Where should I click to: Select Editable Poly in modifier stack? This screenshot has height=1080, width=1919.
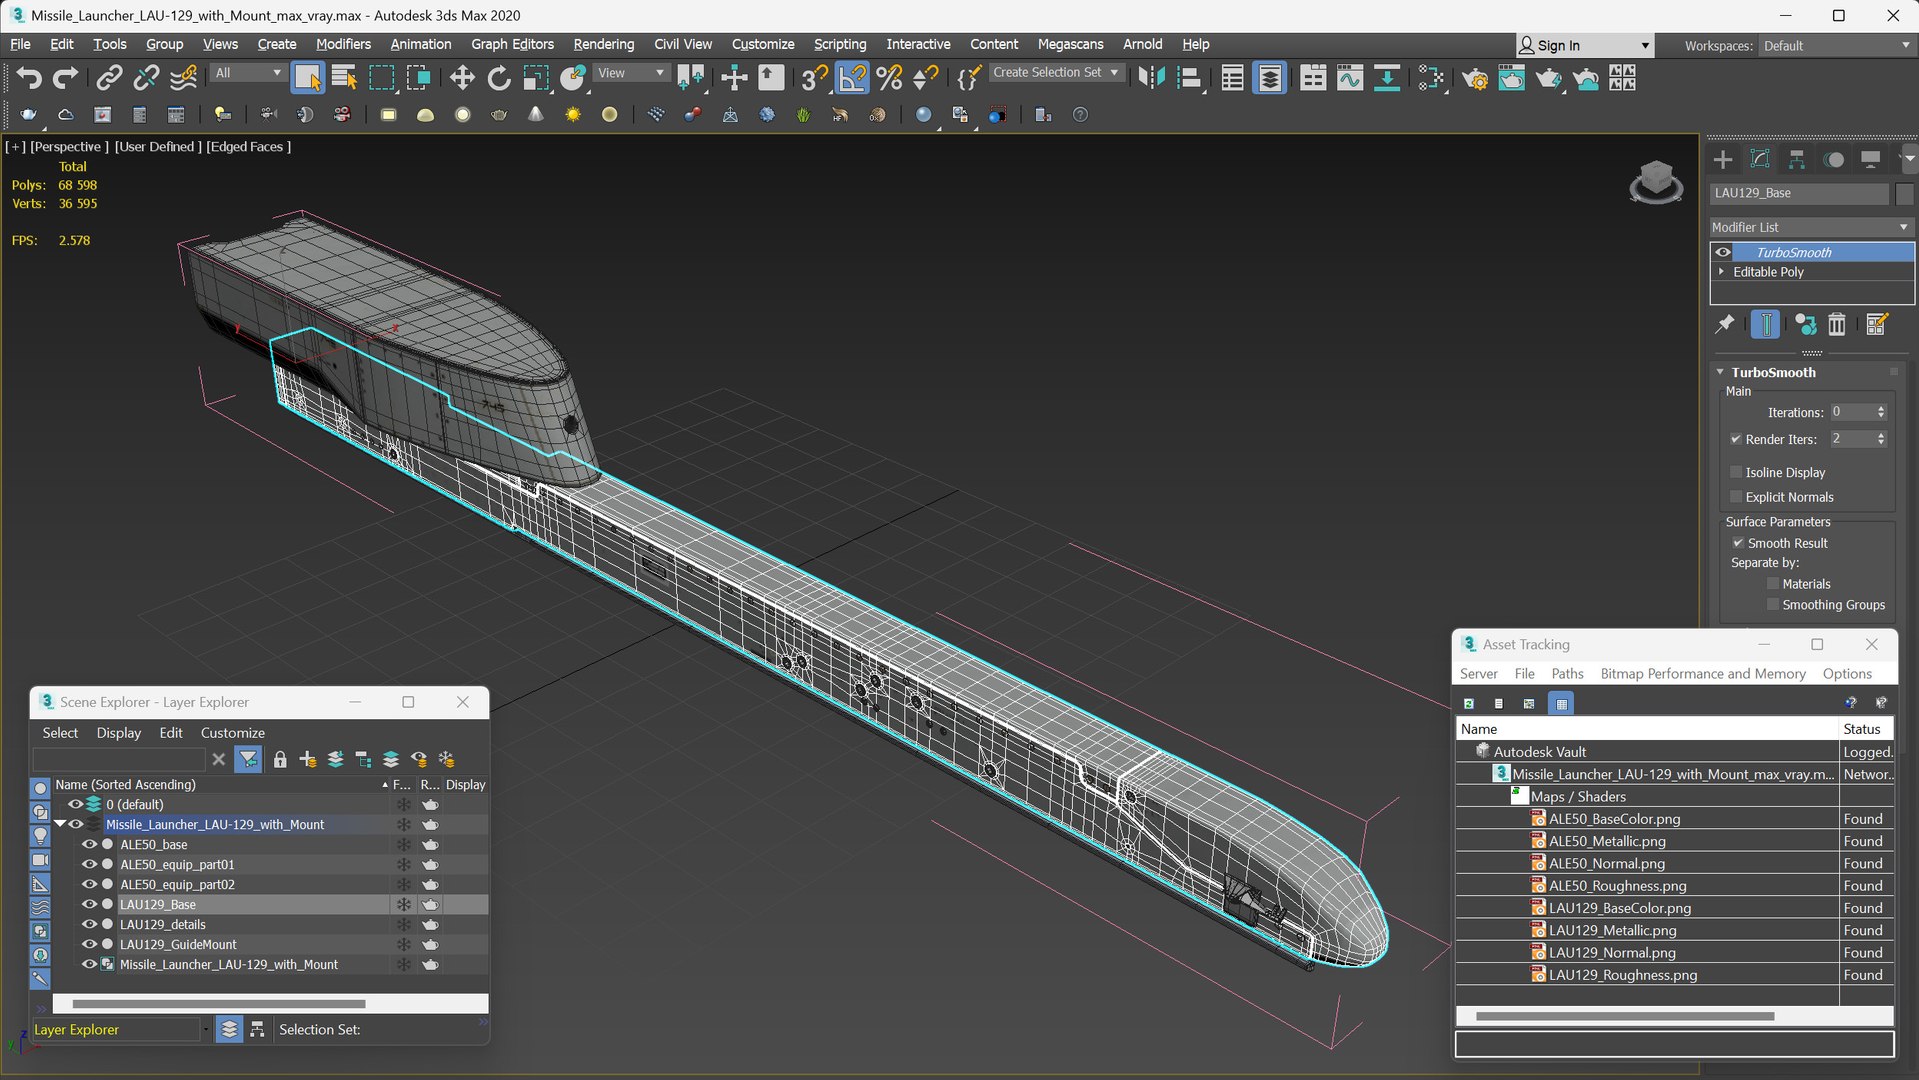pos(1768,272)
